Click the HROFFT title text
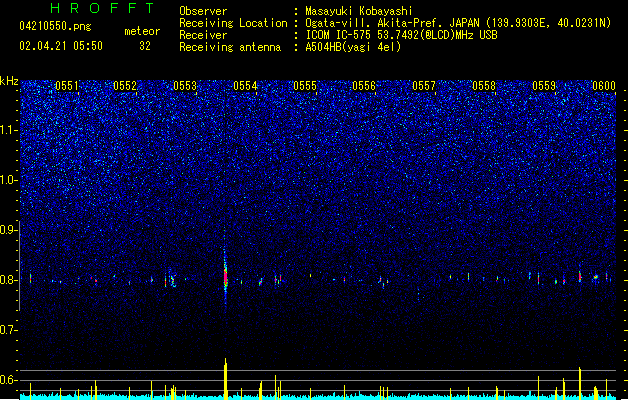629x400 pixels. coord(102,8)
